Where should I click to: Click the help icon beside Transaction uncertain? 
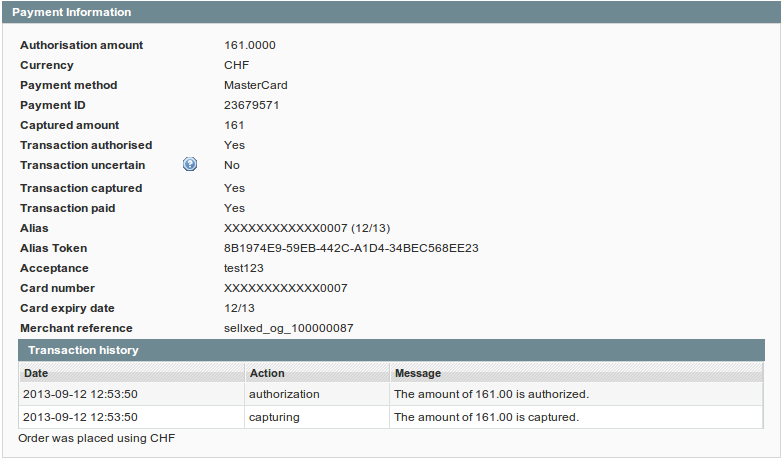coord(190,165)
